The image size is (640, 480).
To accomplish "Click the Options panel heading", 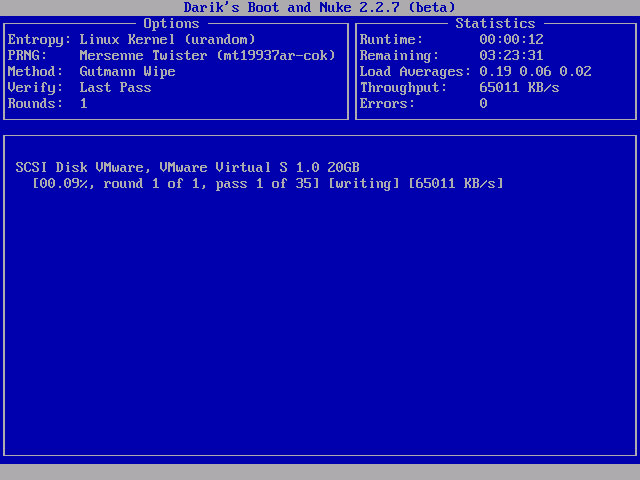I will pyautogui.click(x=171, y=24).
